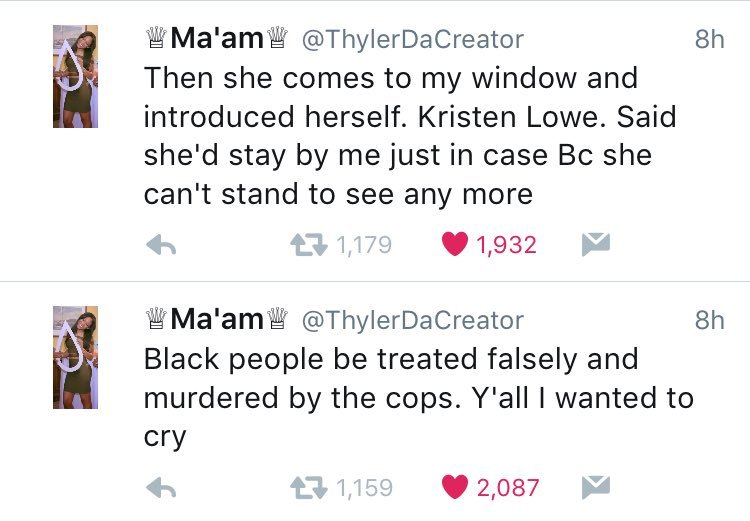The height and width of the screenshot is (521, 750).
Task: Reply to the Kristen Lowe tweet
Action: click(161, 245)
